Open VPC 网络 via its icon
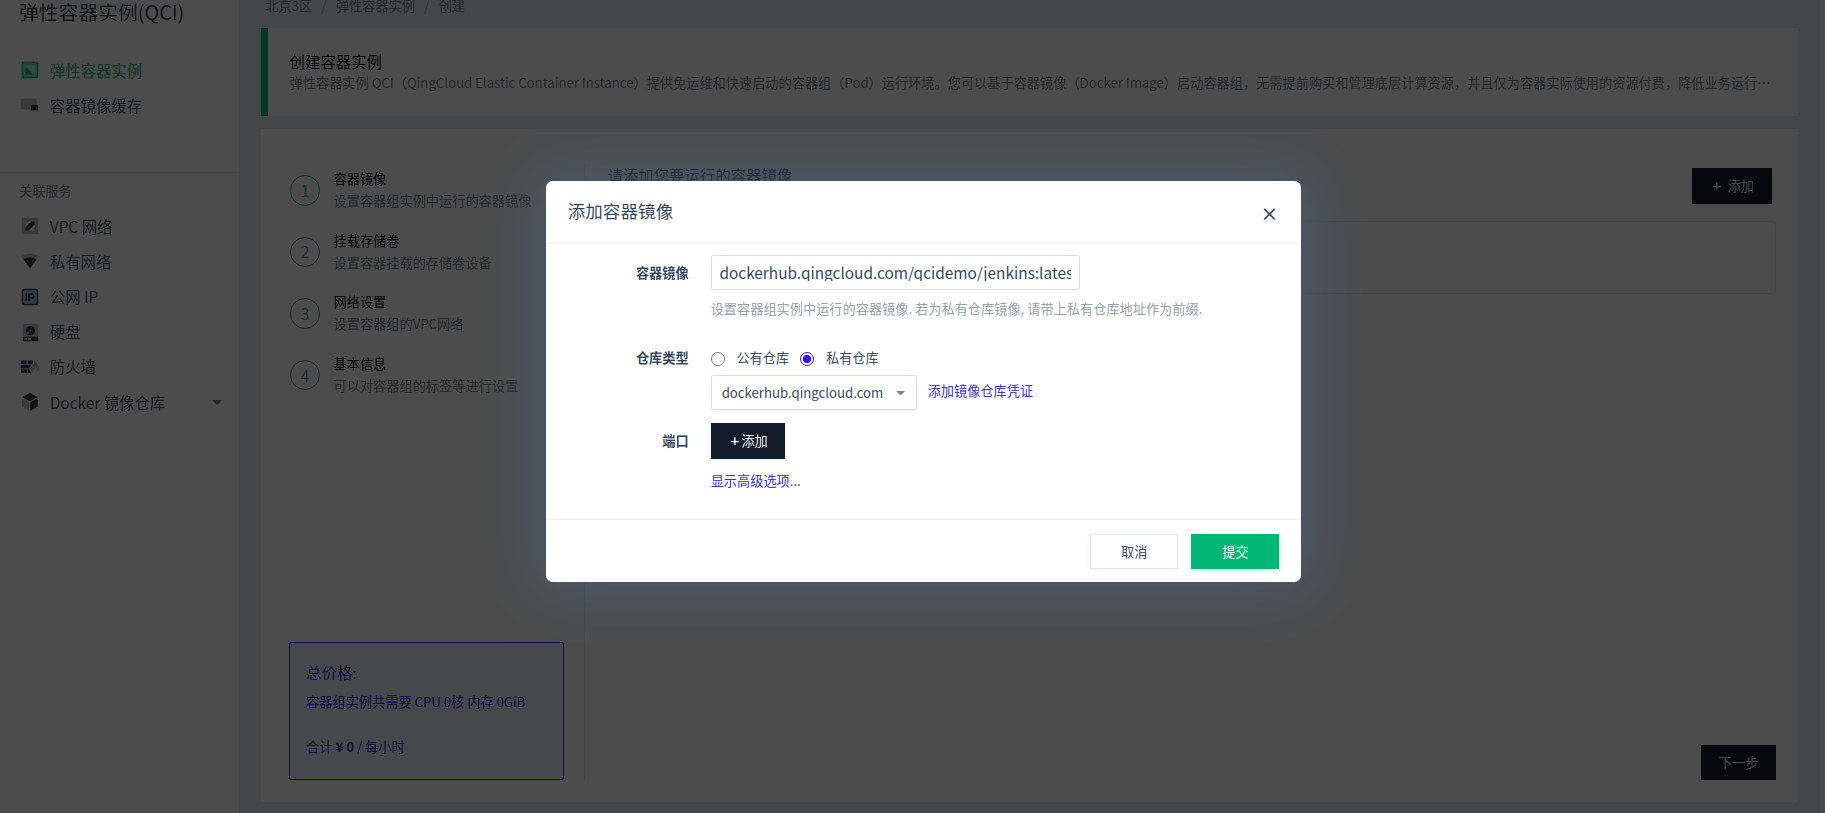This screenshot has height=813, width=1825. (x=30, y=227)
